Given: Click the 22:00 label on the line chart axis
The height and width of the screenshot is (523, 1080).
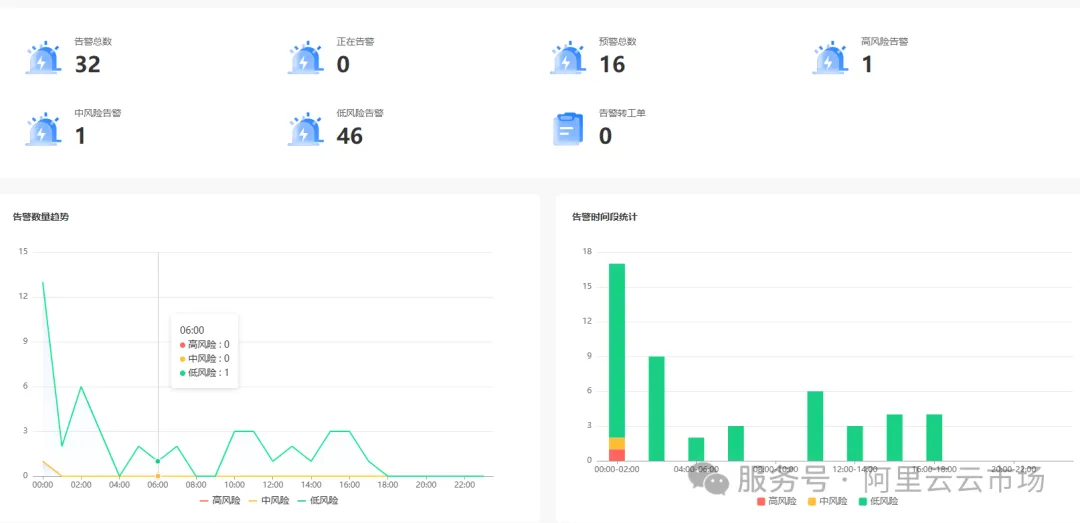Looking at the screenshot, I should pos(464,485).
